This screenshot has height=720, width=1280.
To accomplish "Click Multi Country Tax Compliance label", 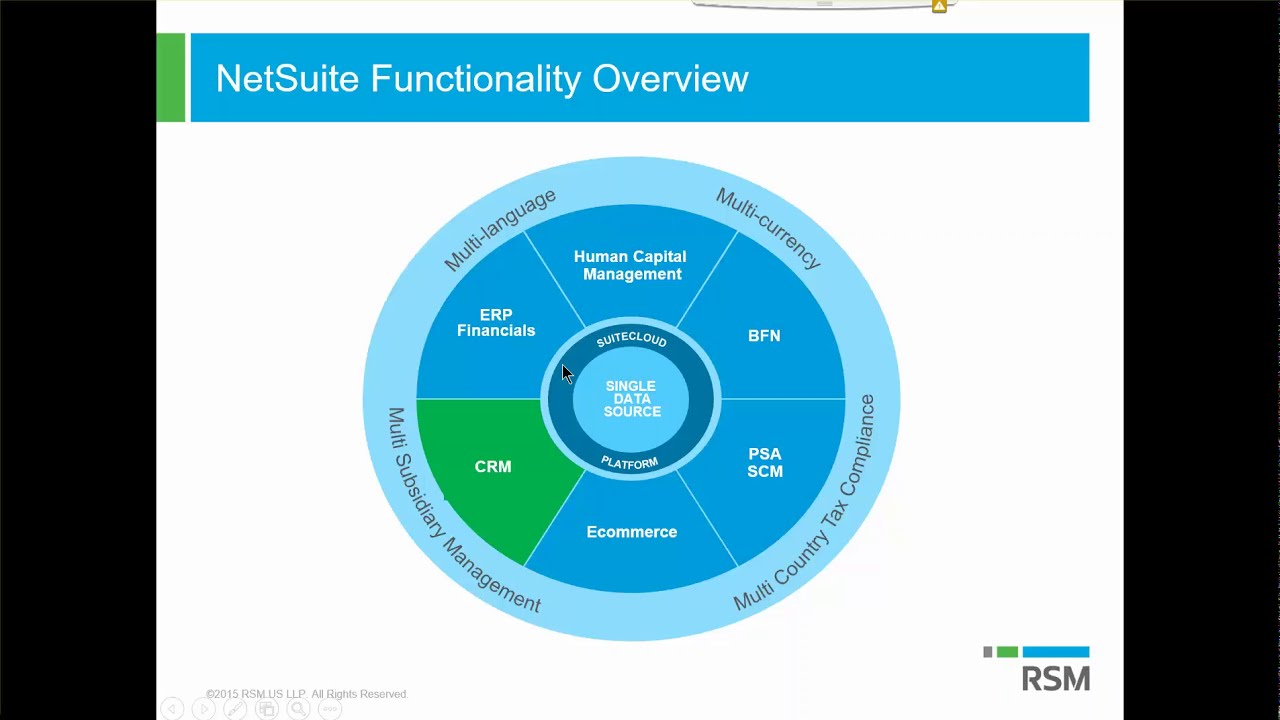I will pos(806,503).
